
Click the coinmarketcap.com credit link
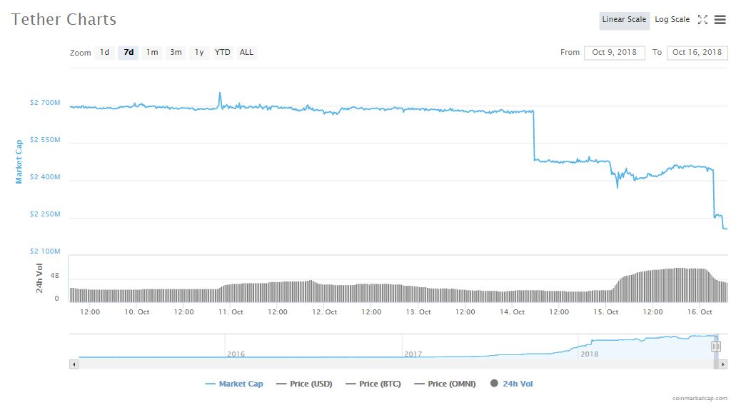[x=700, y=398]
